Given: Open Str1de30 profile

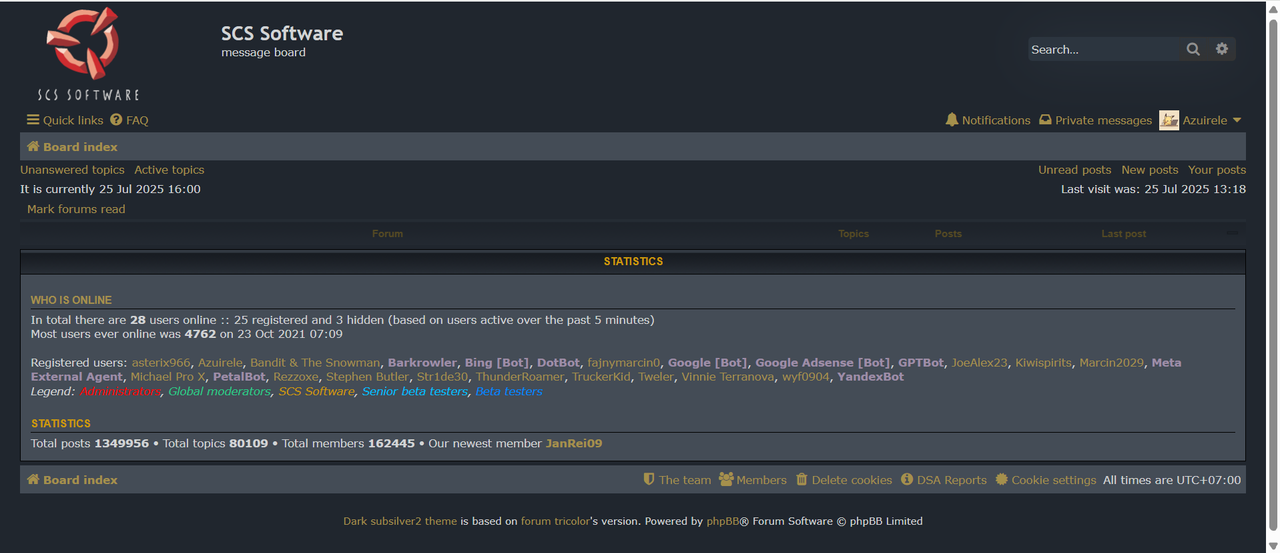Looking at the screenshot, I should point(442,377).
